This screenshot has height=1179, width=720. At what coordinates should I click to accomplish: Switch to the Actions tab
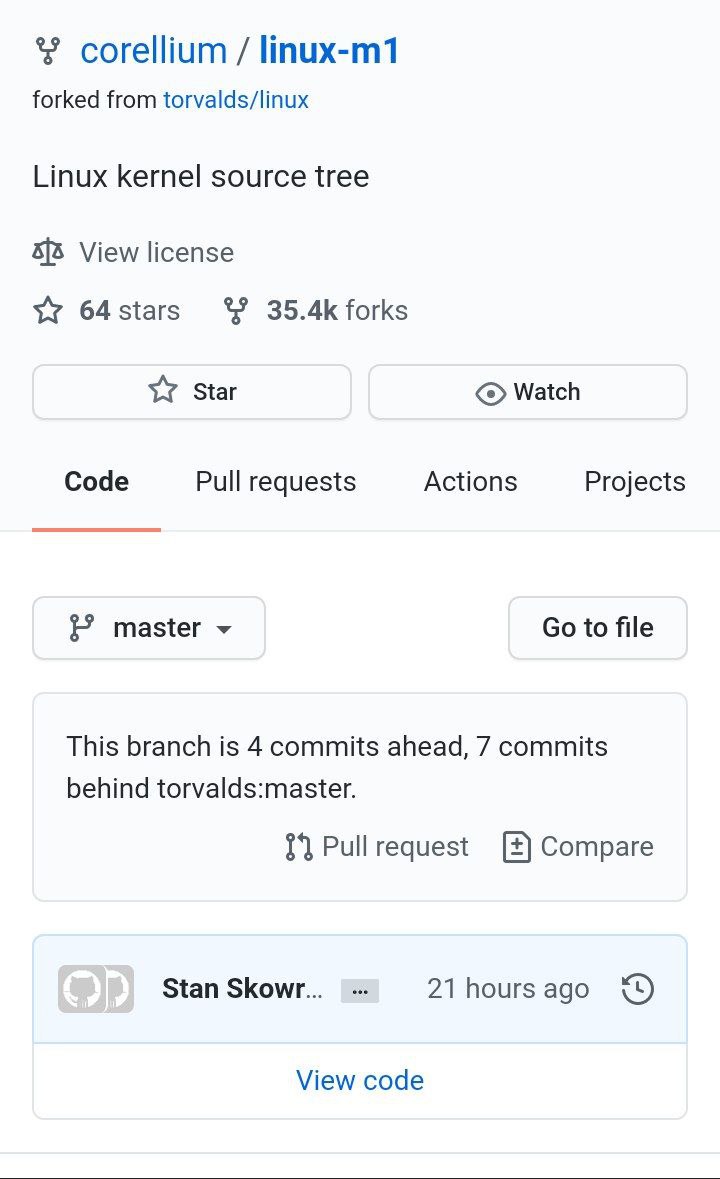(470, 481)
